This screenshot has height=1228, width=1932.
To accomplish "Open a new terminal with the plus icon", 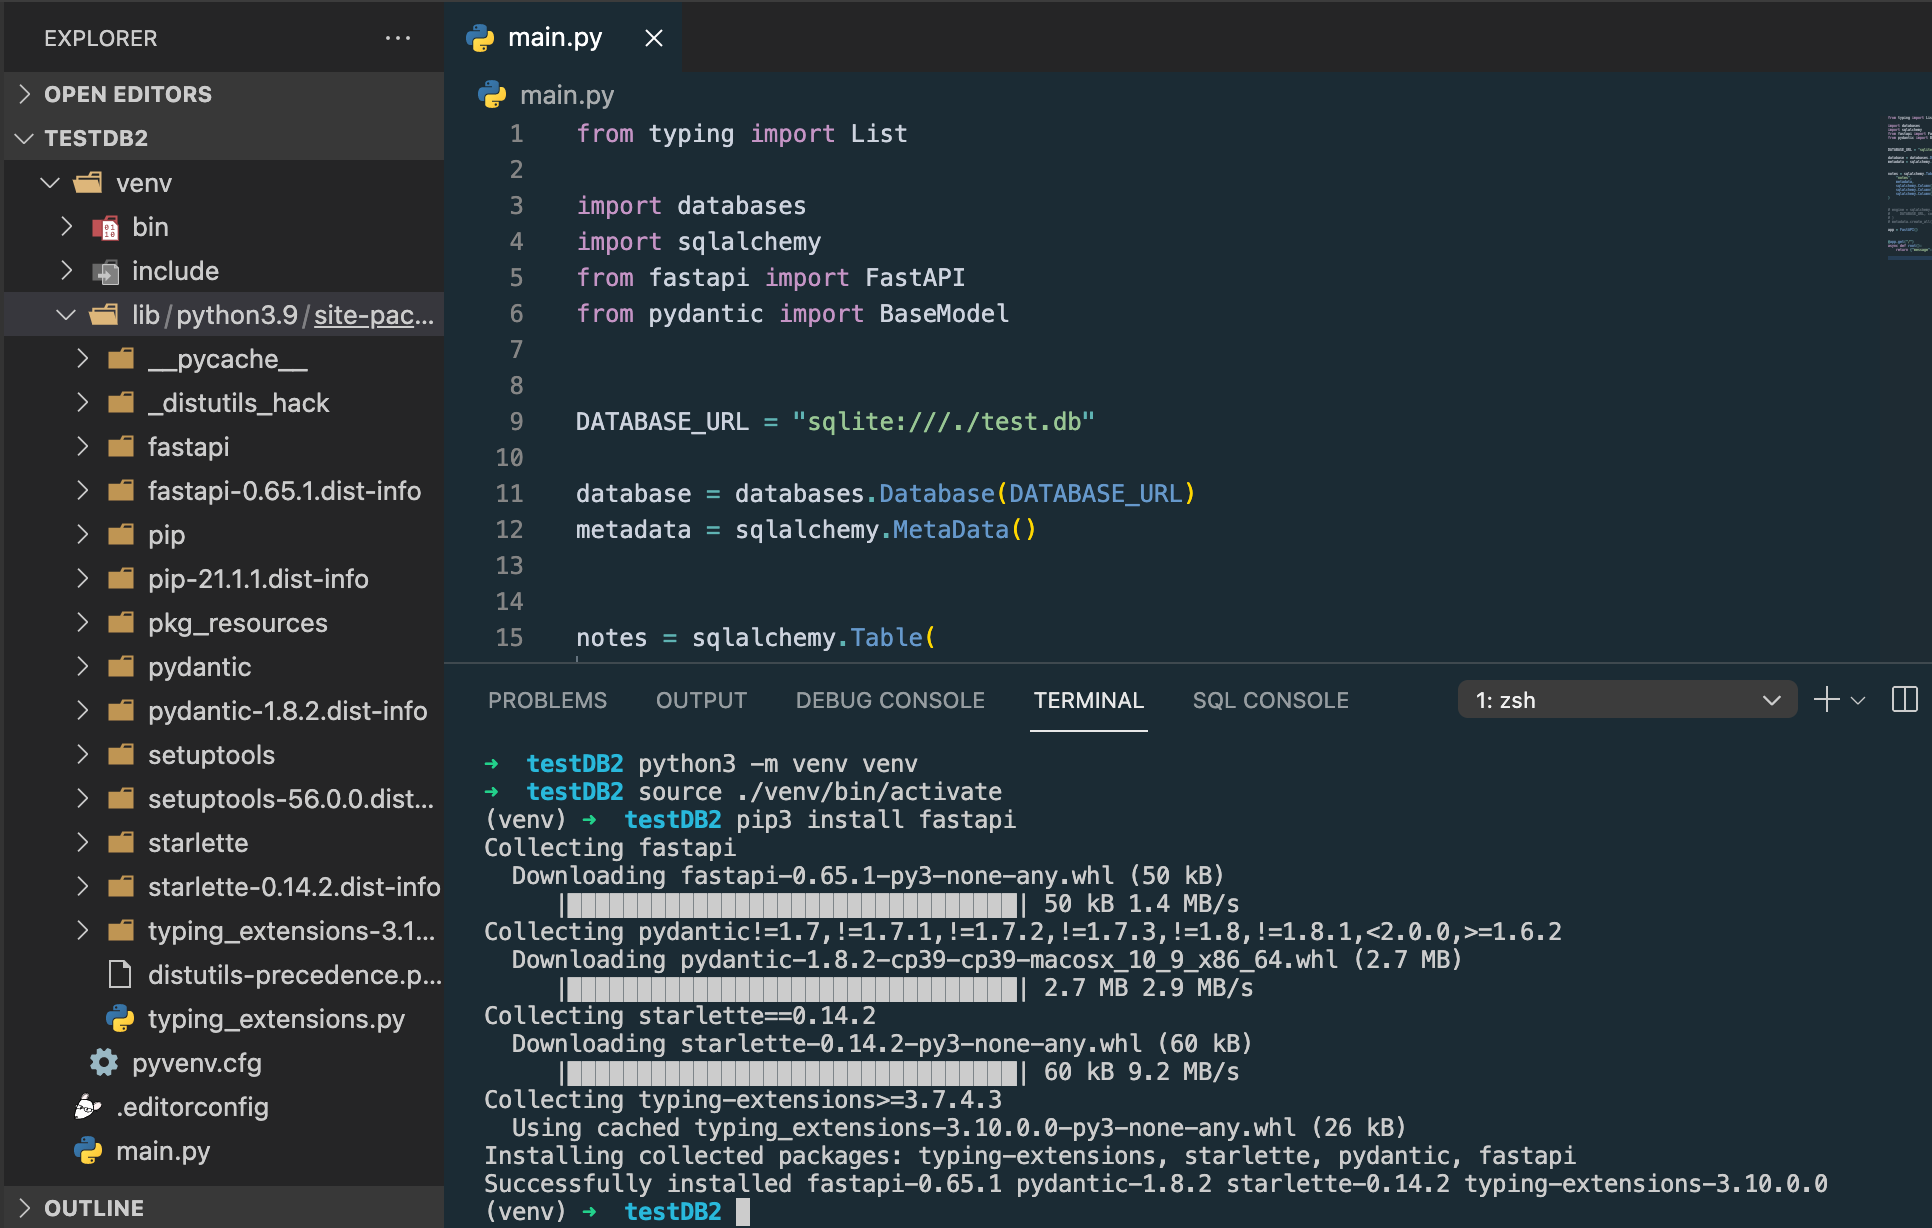I will (x=1826, y=699).
